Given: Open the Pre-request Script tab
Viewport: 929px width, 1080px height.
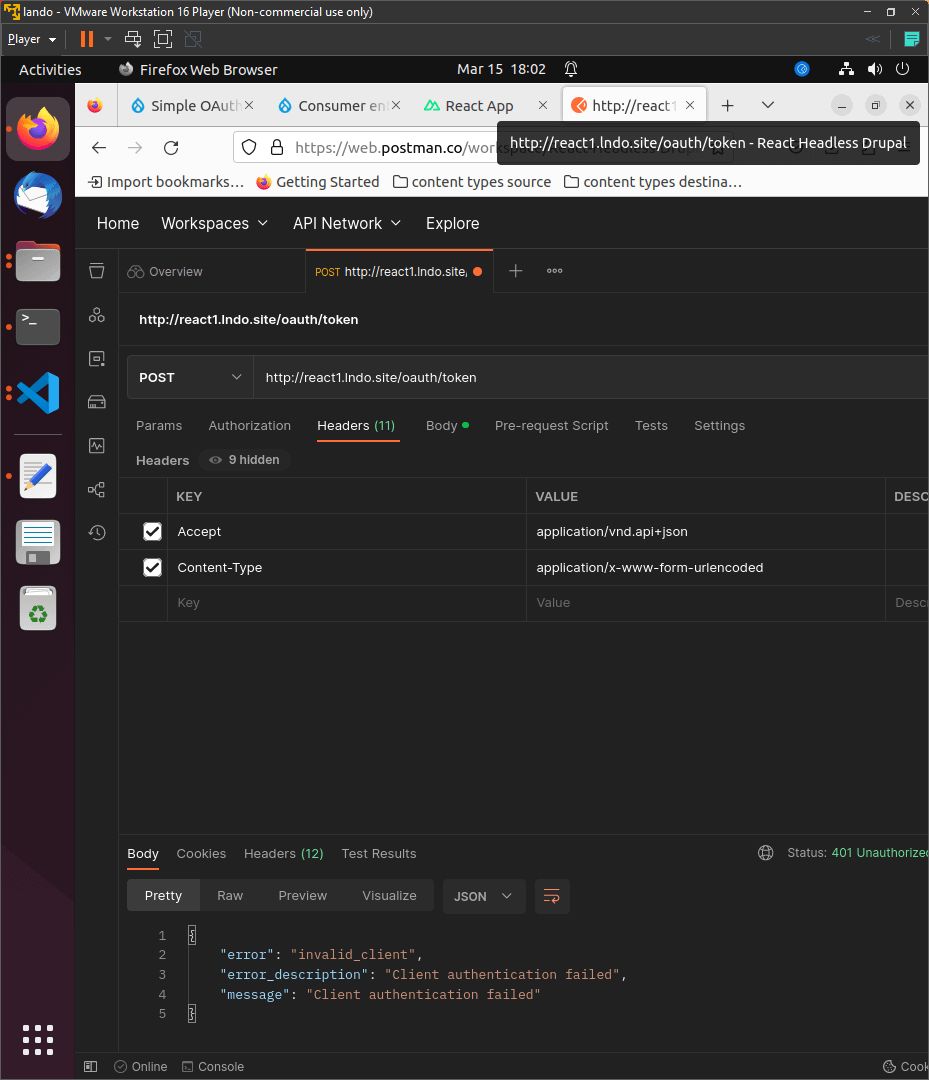Looking at the screenshot, I should coord(551,426).
